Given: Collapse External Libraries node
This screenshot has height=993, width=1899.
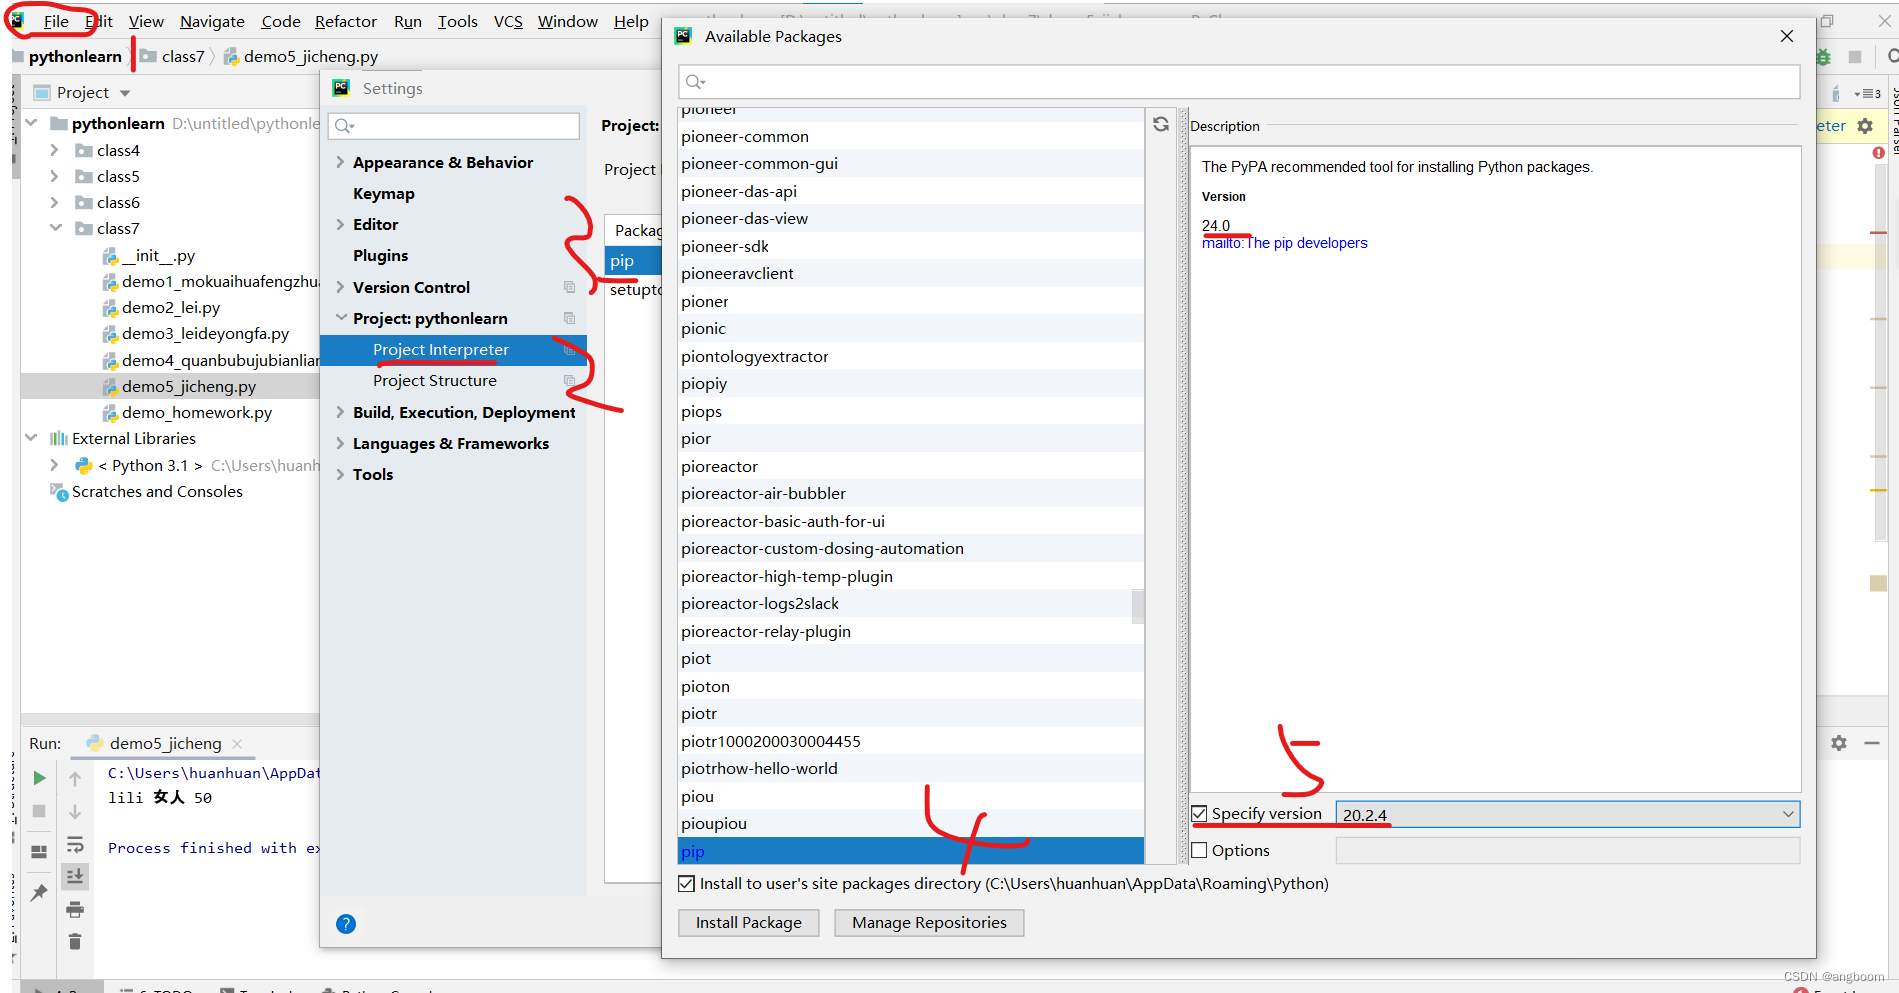Looking at the screenshot, I should pos(31,438).
